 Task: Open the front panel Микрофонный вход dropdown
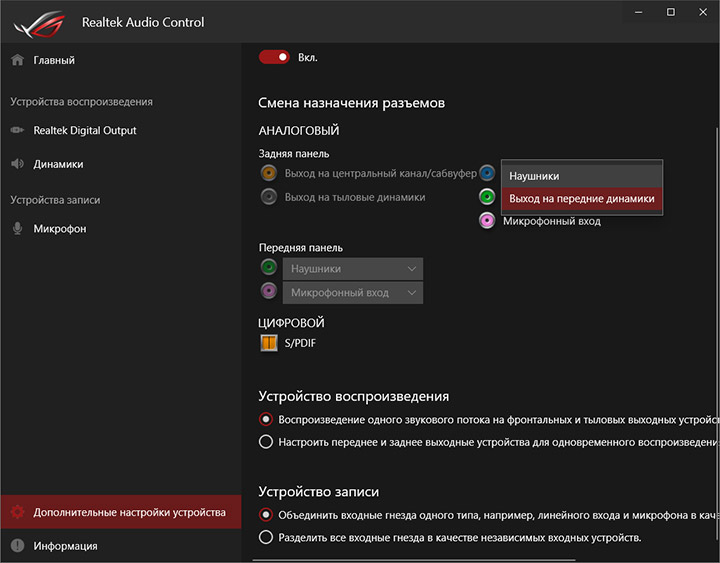pyautogui.click(x=352, y=292)
